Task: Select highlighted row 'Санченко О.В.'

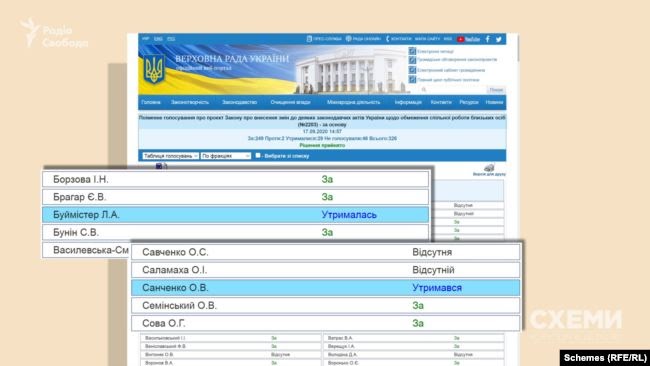Action: point(326,288)
